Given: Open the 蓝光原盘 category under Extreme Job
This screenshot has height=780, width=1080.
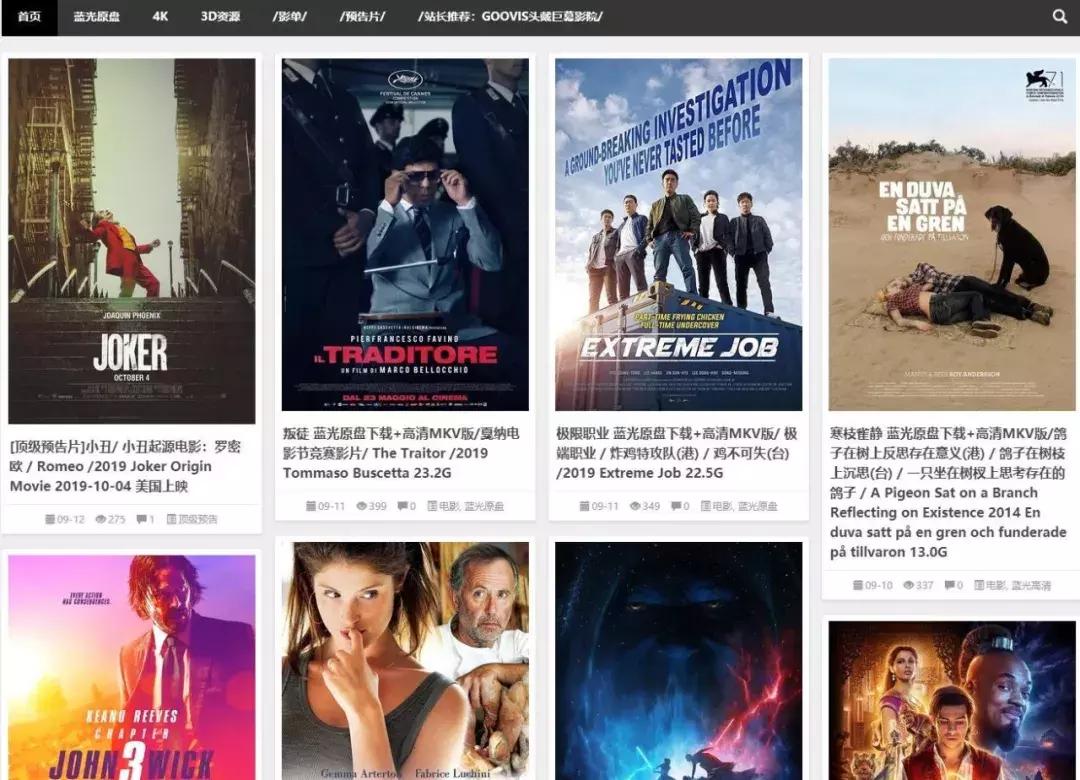Looking at the screenshot, I should tap(758, 506).
